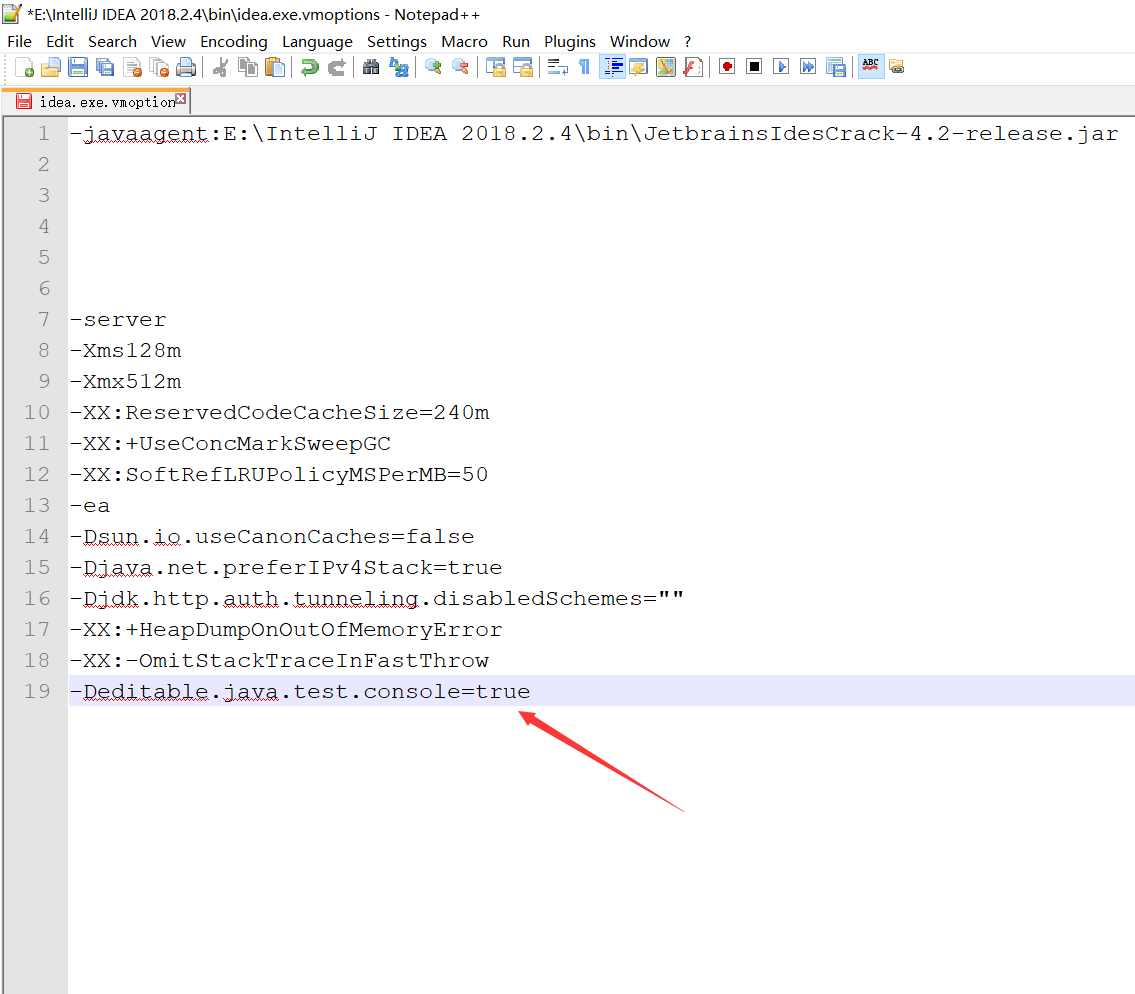Click the Close document toolbar icon
This screenshot has width=1135, height=994.
click(x=132, y=67)
